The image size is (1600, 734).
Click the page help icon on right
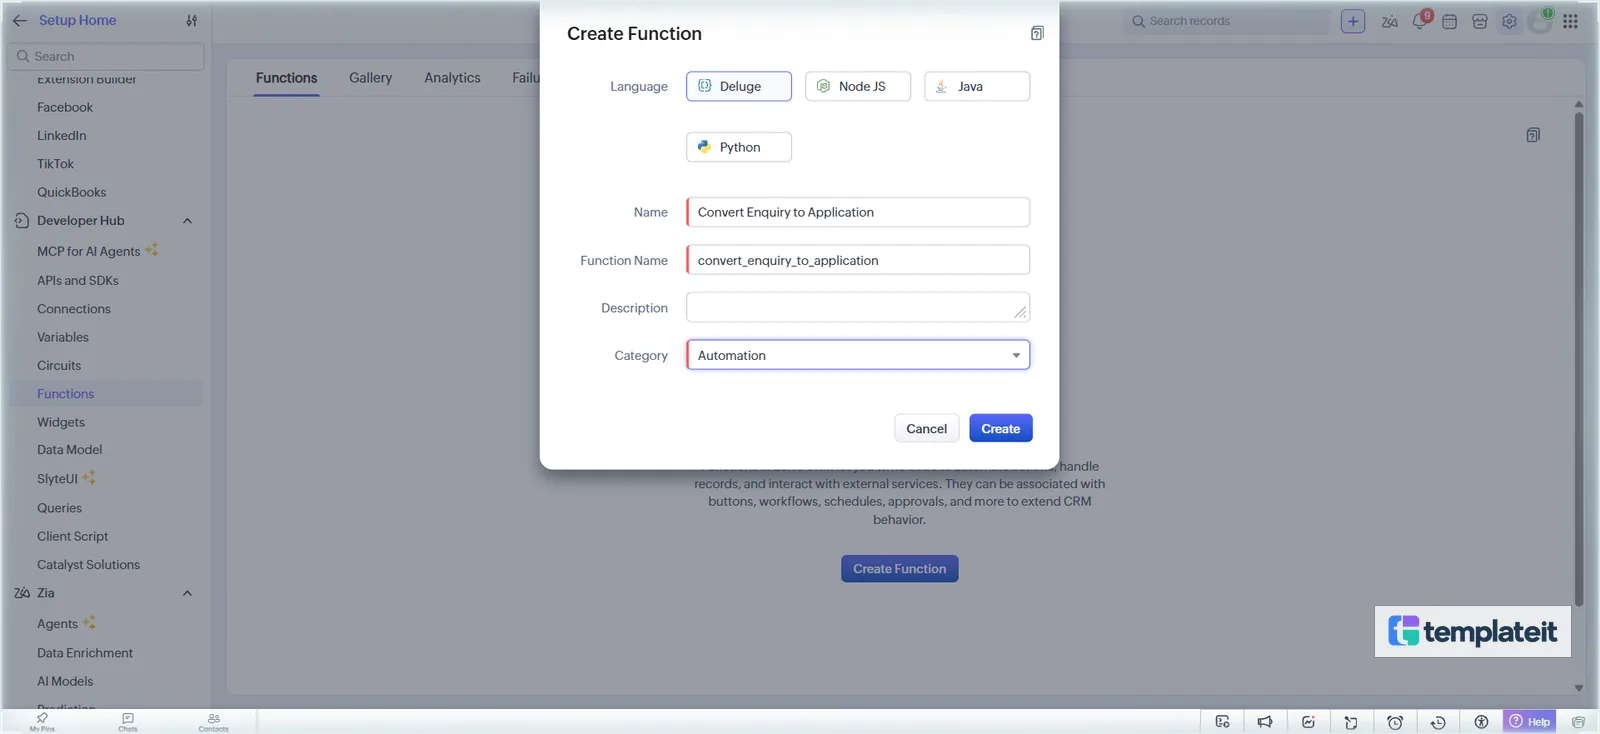[x=1533, y=135]
